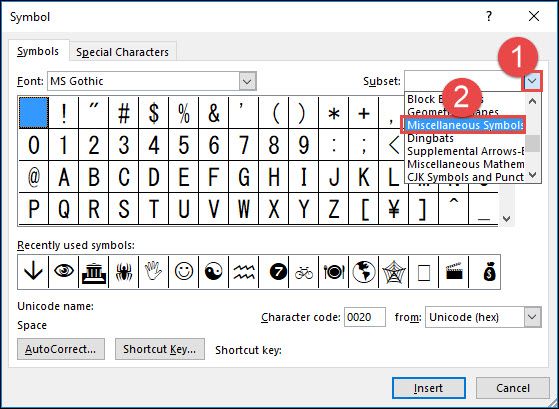Pick the clapperboard symbol
Screen dimensions: 559x409
pyautogui.click(x=454, y=272)
